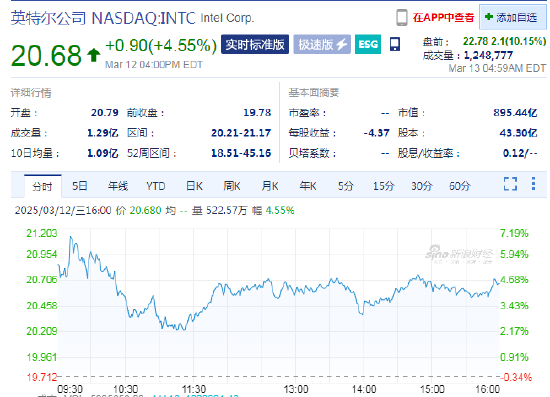Click the 区间 value 20.21-21.17
The height and width of the screenshot is (397, 550).
(241, 133)
